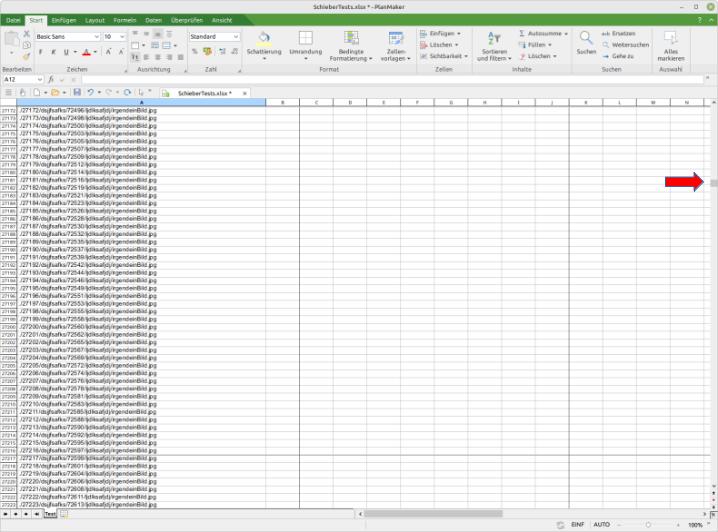718x532 pixels.
Task: Click the Copy icon in Bearbeiten group
Action: click(27, 45)
